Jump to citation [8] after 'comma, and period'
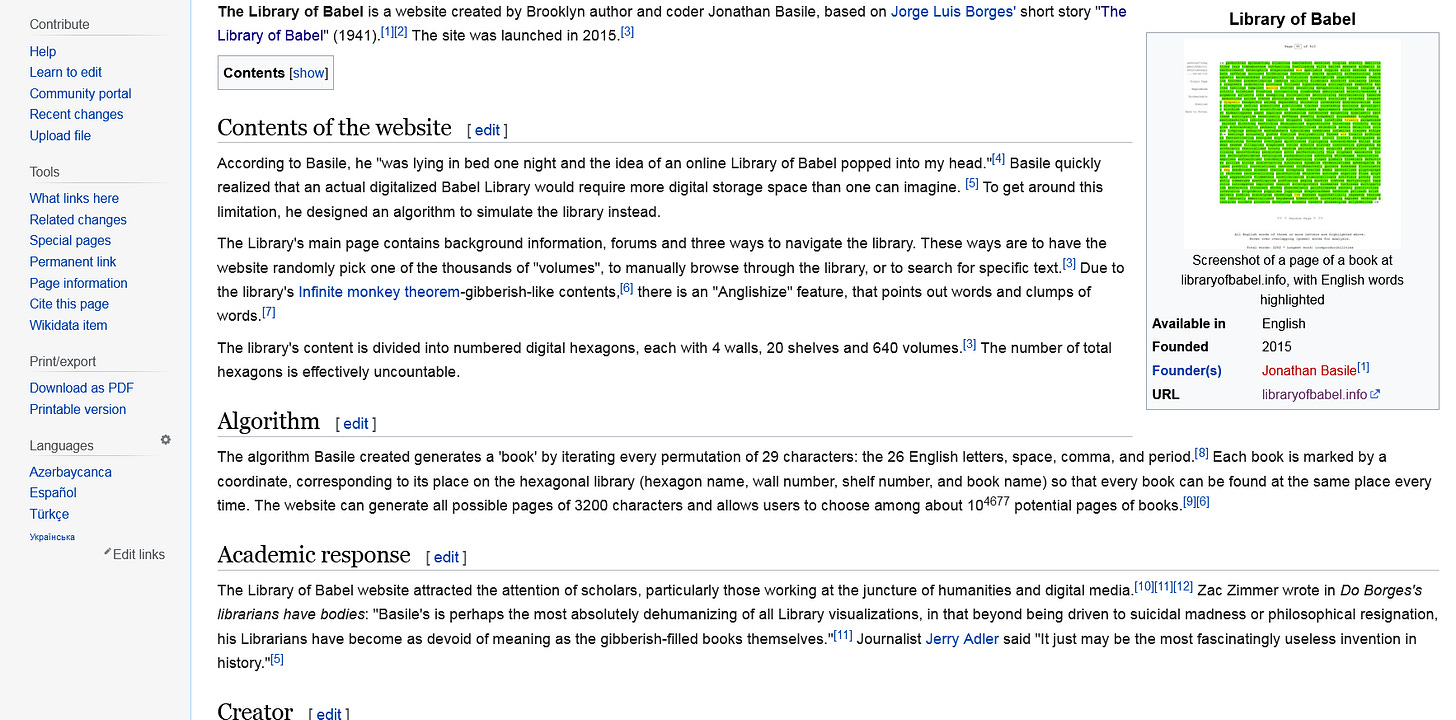 pos(1202,453)
